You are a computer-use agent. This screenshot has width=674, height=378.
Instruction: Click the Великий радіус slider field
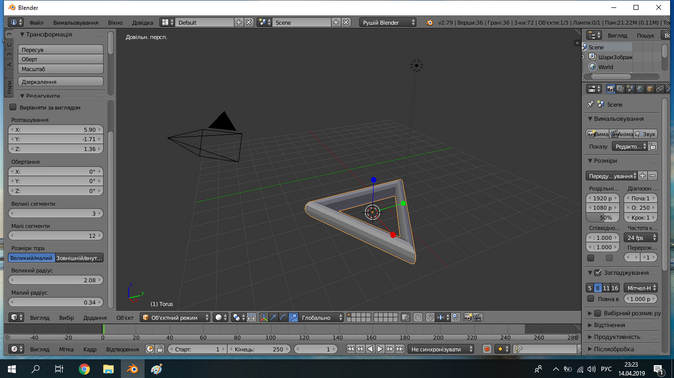coord(56,280)
